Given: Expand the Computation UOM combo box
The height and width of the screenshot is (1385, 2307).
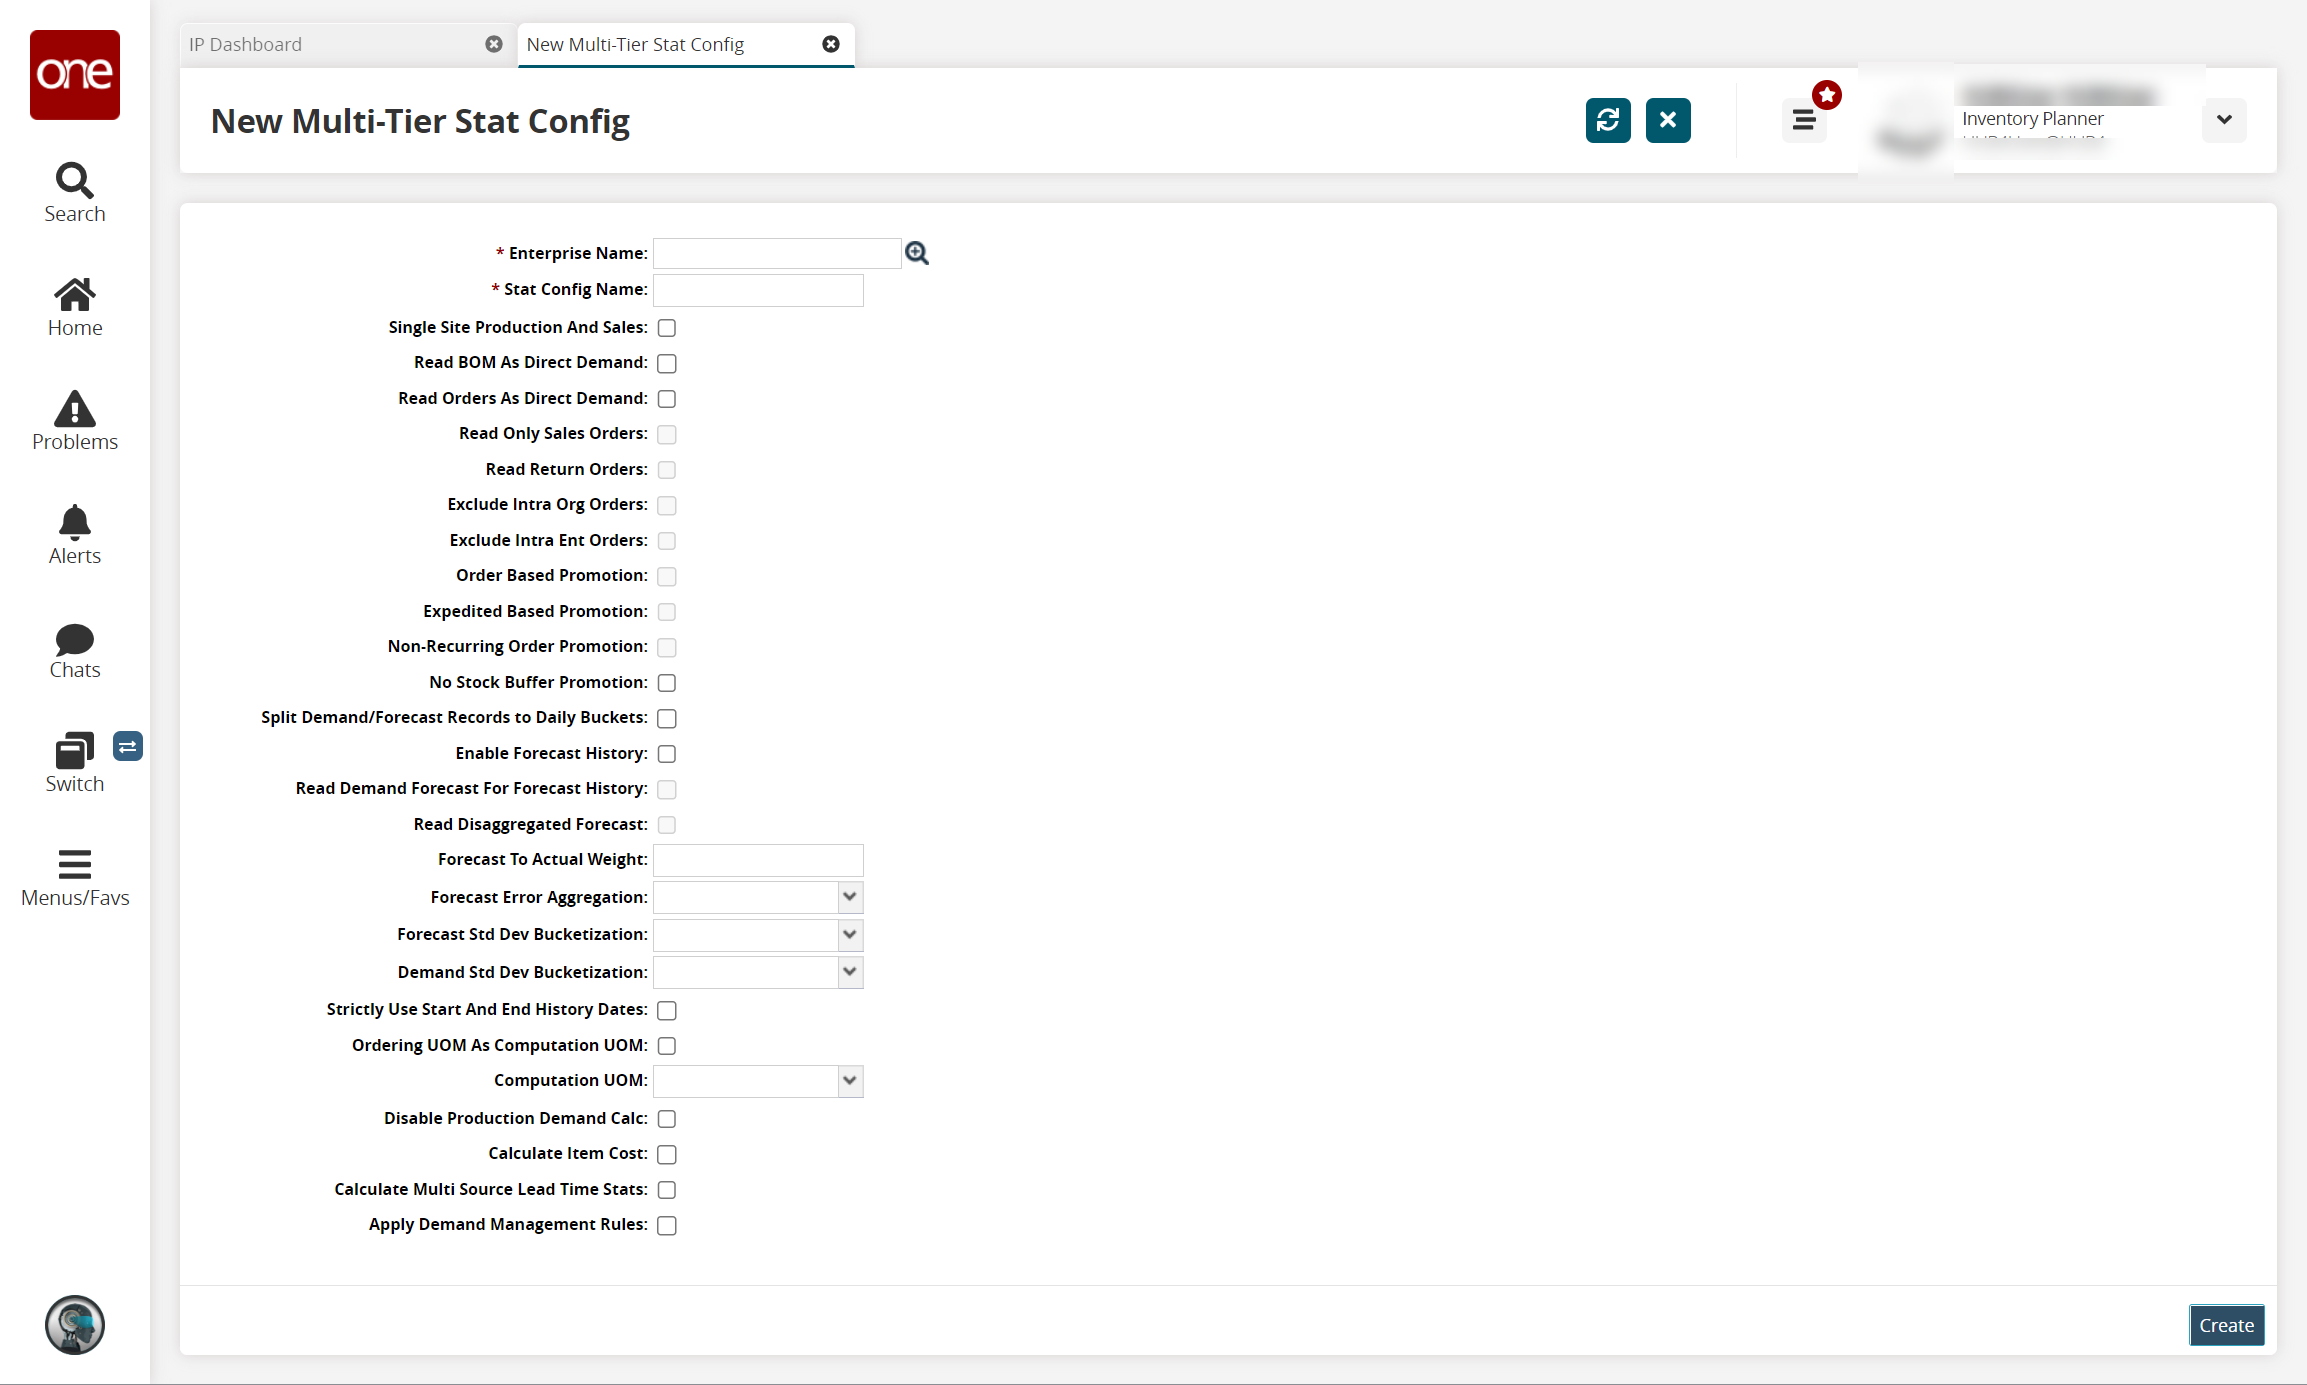Looking at the screenshot, I should point(849,1081).
